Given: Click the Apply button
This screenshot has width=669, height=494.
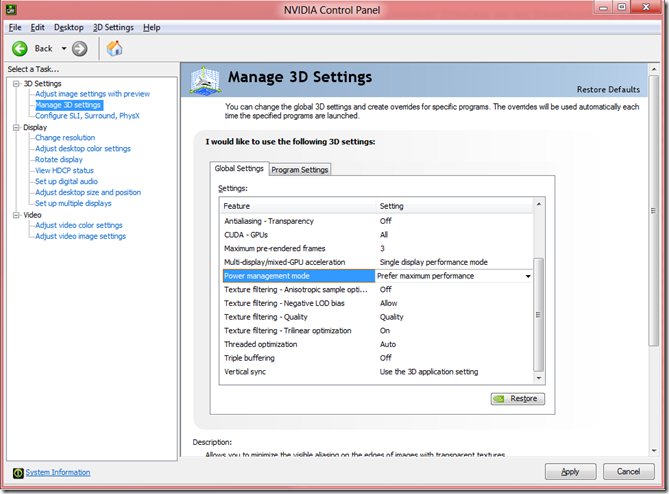Looking at the screenshot, I should (x=570, y=471).
